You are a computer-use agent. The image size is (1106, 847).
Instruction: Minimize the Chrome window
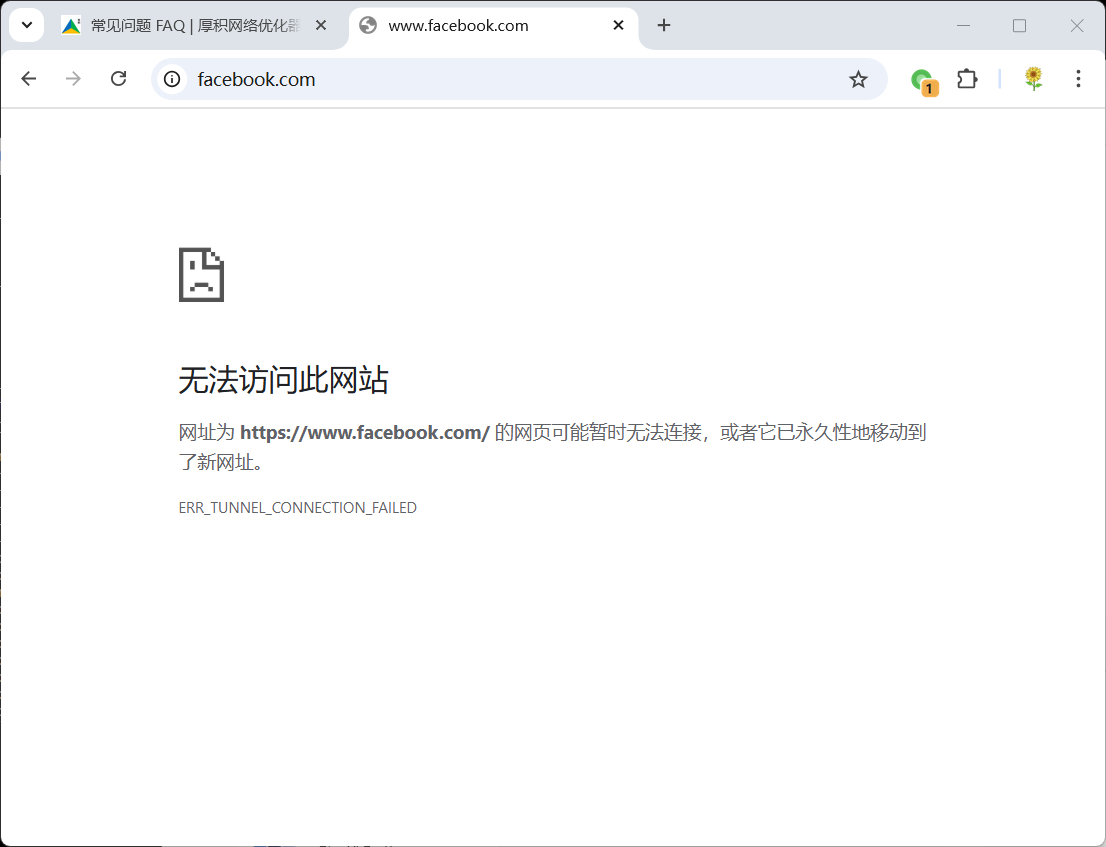[963, 26]
